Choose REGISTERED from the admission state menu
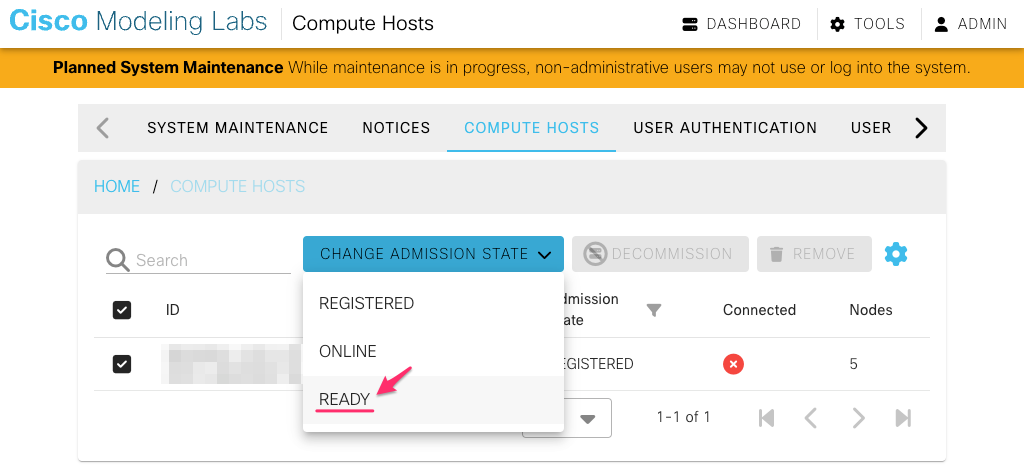1024x471 pixels. click(x=433, y=303)
